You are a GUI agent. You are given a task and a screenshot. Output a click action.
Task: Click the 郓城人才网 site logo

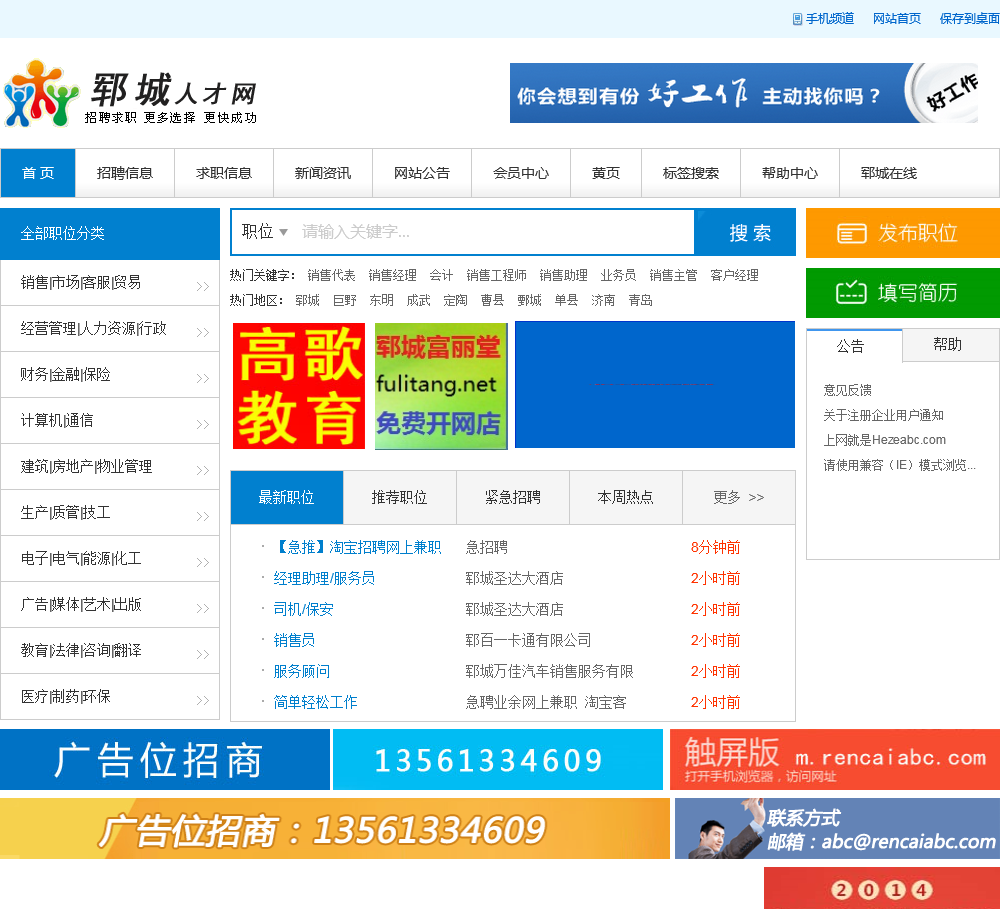pyautogui.click(x=131, y=94)
